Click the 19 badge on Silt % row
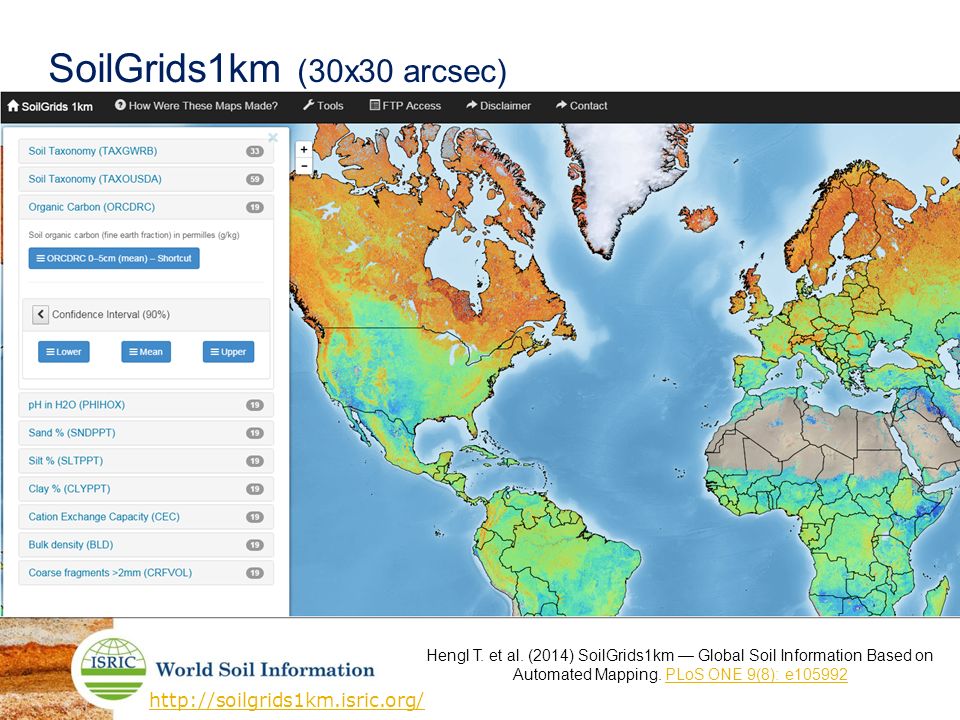Screen dimensions: 960x720 pos(255,461)
